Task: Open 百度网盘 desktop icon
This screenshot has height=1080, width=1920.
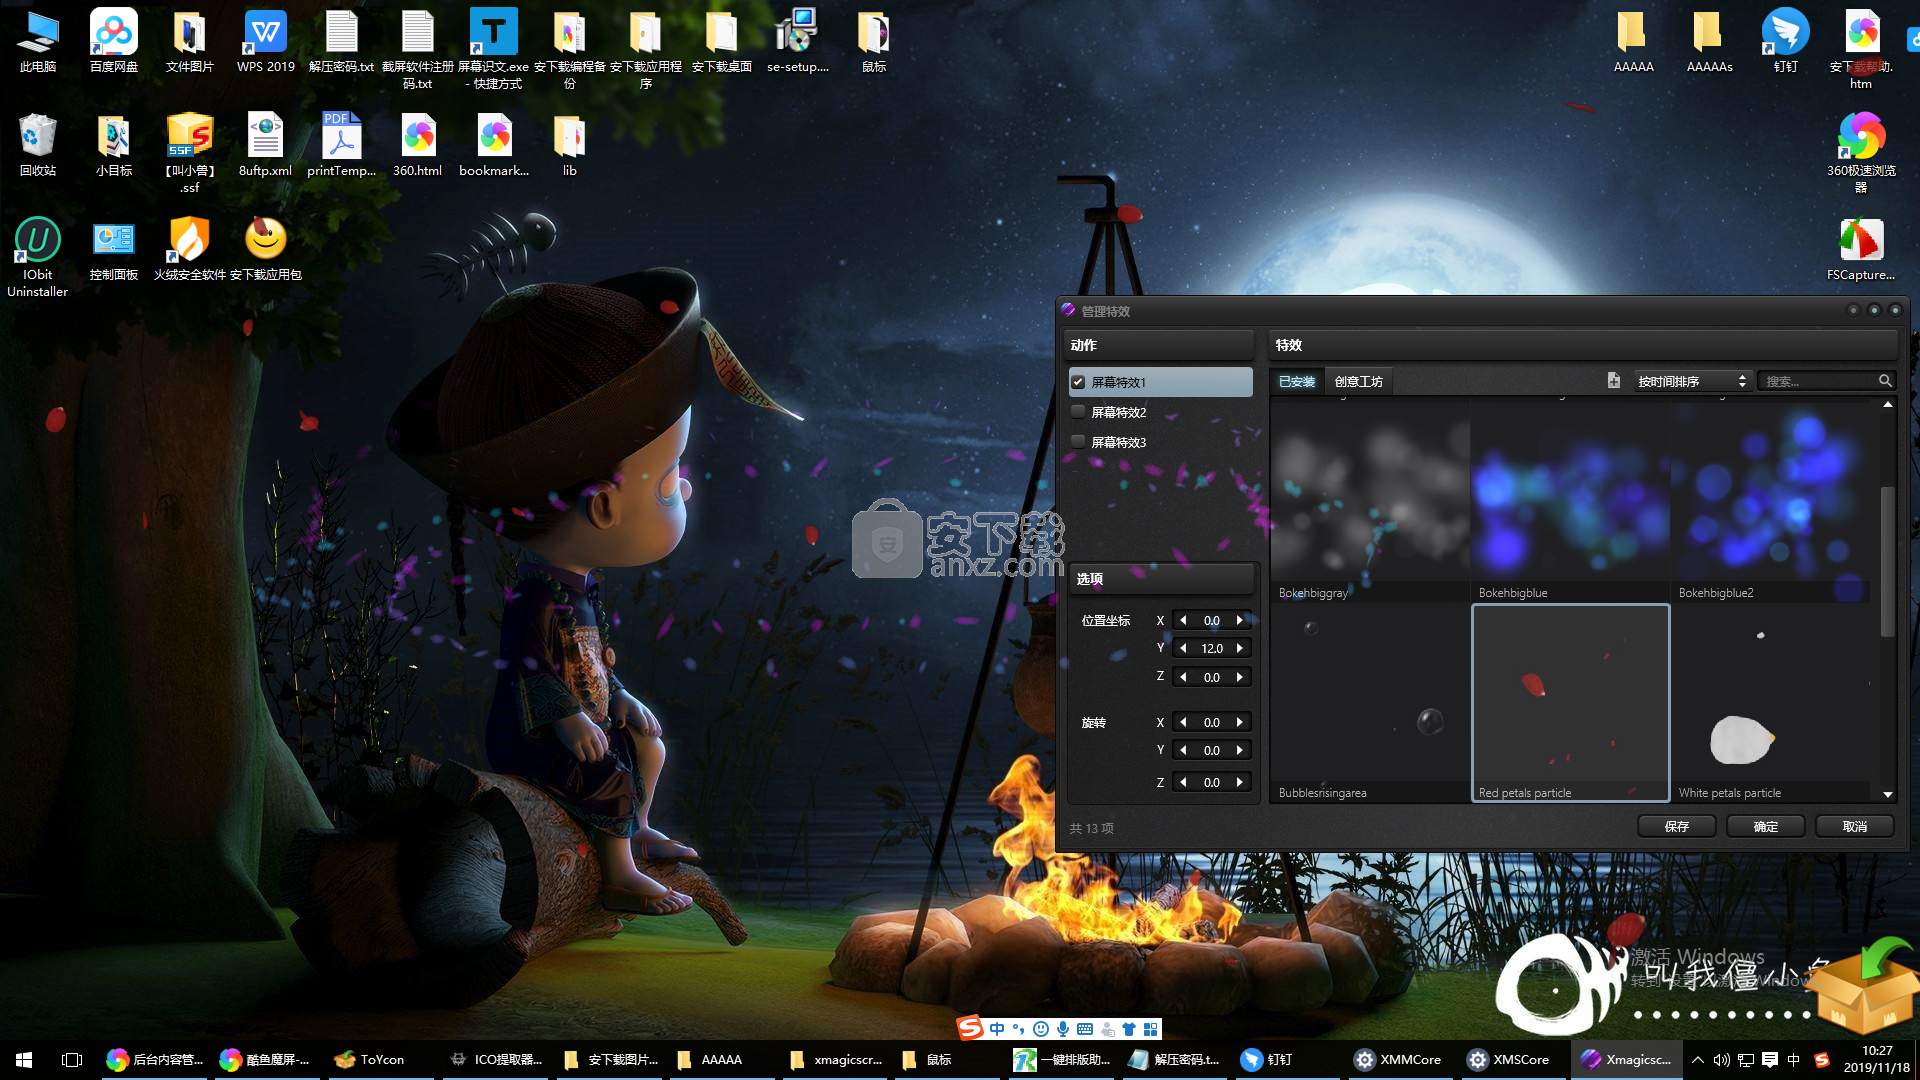Action: click(114, 42)
